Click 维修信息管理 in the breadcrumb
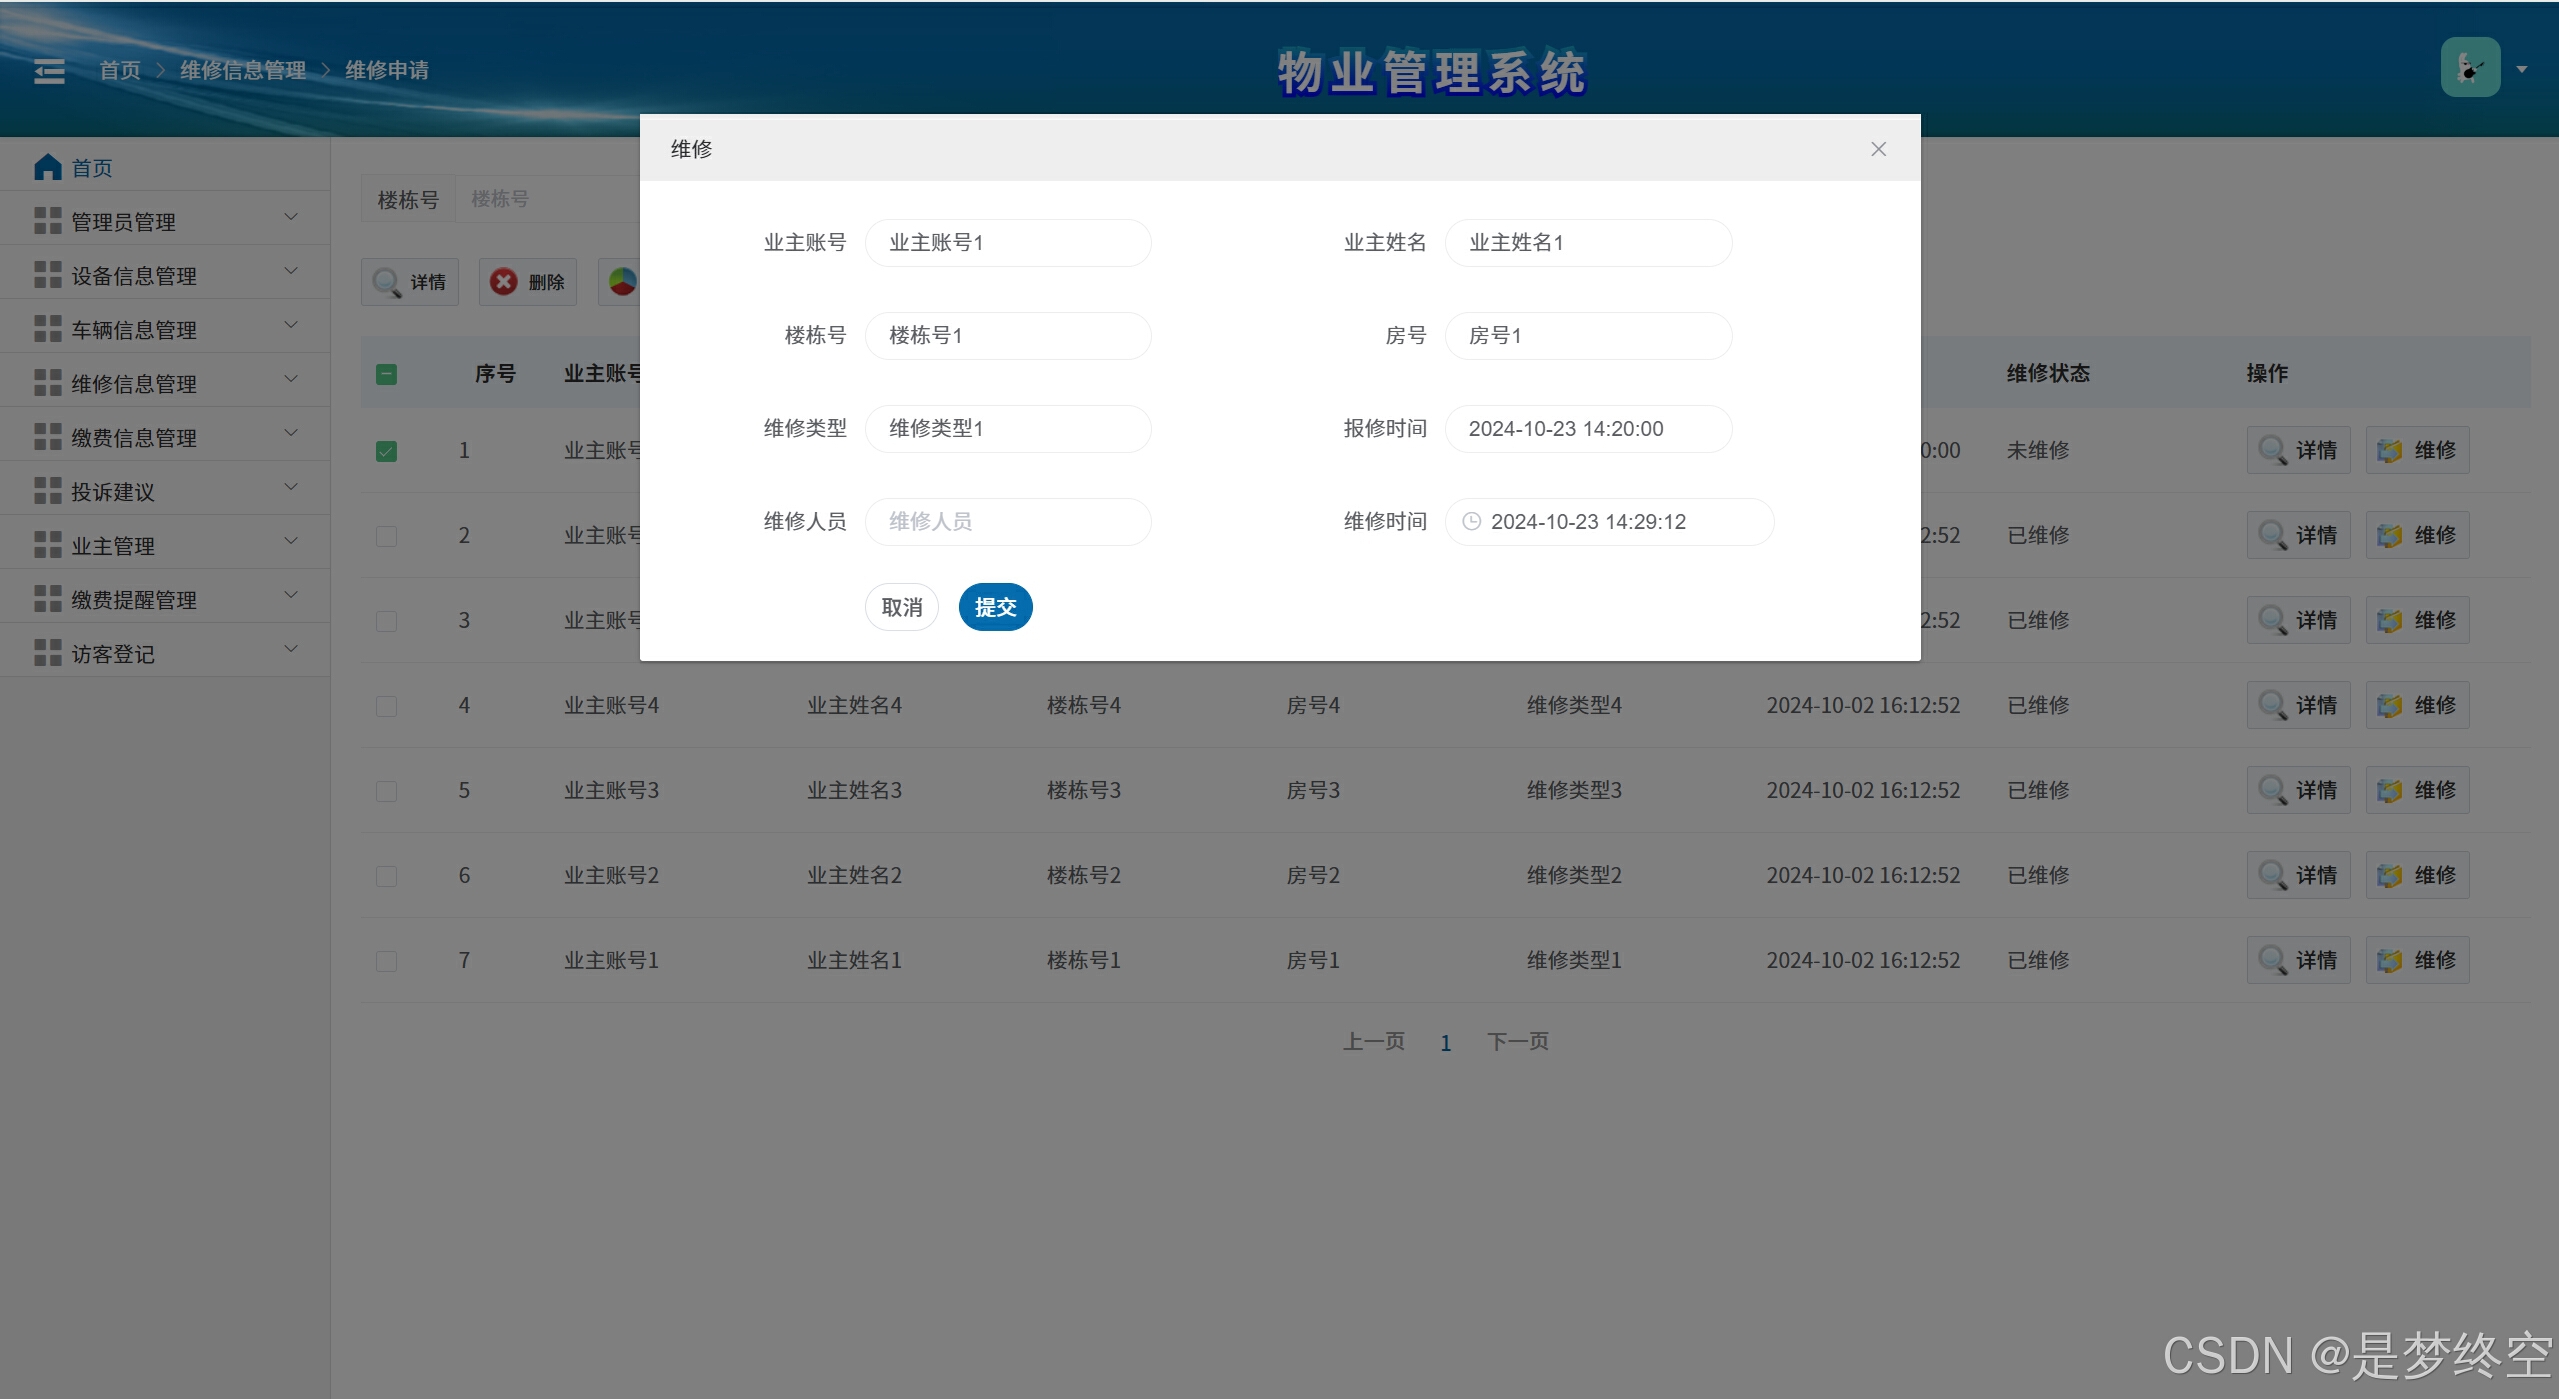 click(x=243, y=70)
